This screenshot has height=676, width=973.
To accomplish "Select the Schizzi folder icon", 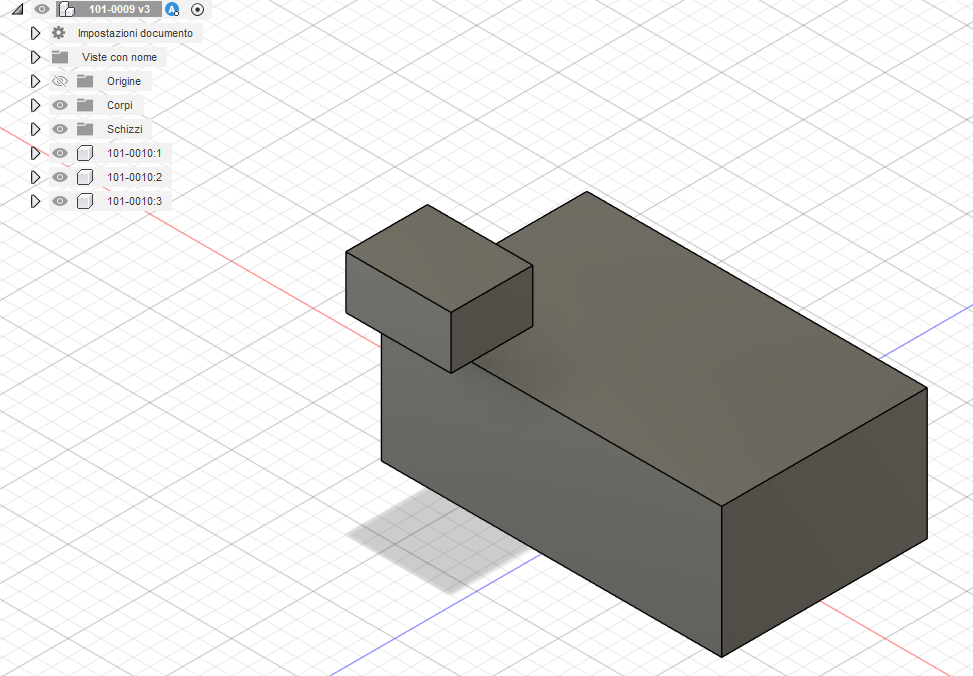I will (x=85, y=129).
